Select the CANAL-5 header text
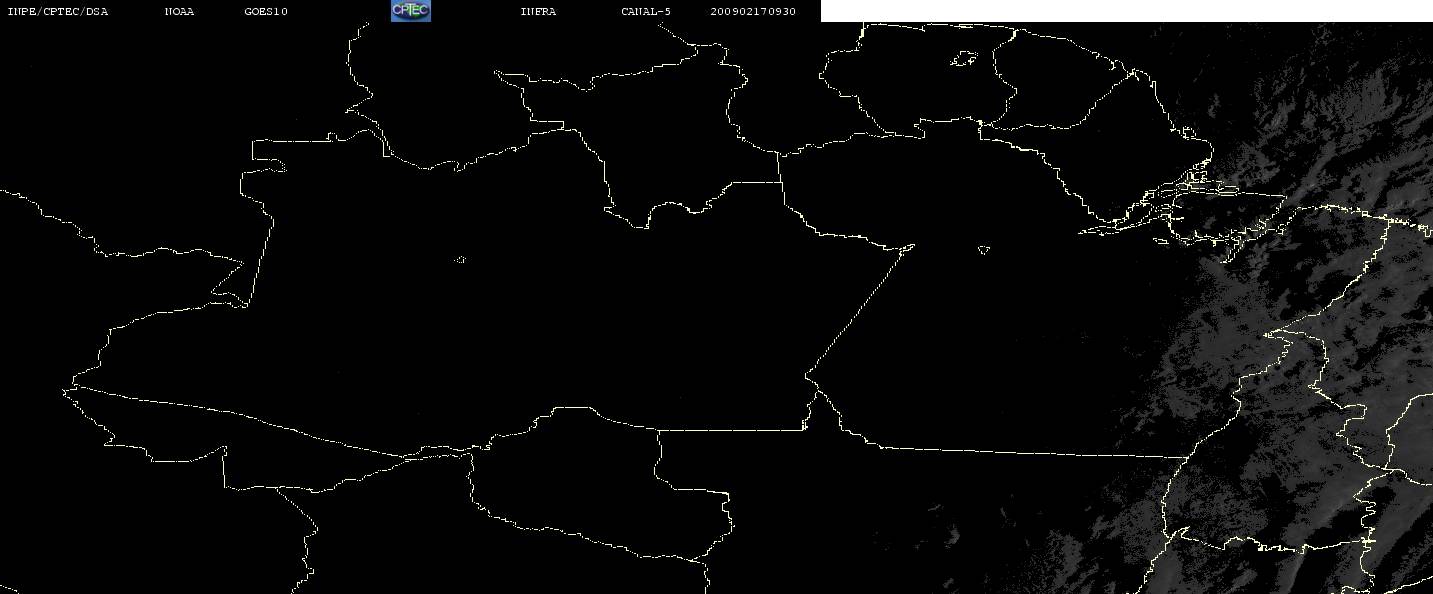 coord(646,12)
